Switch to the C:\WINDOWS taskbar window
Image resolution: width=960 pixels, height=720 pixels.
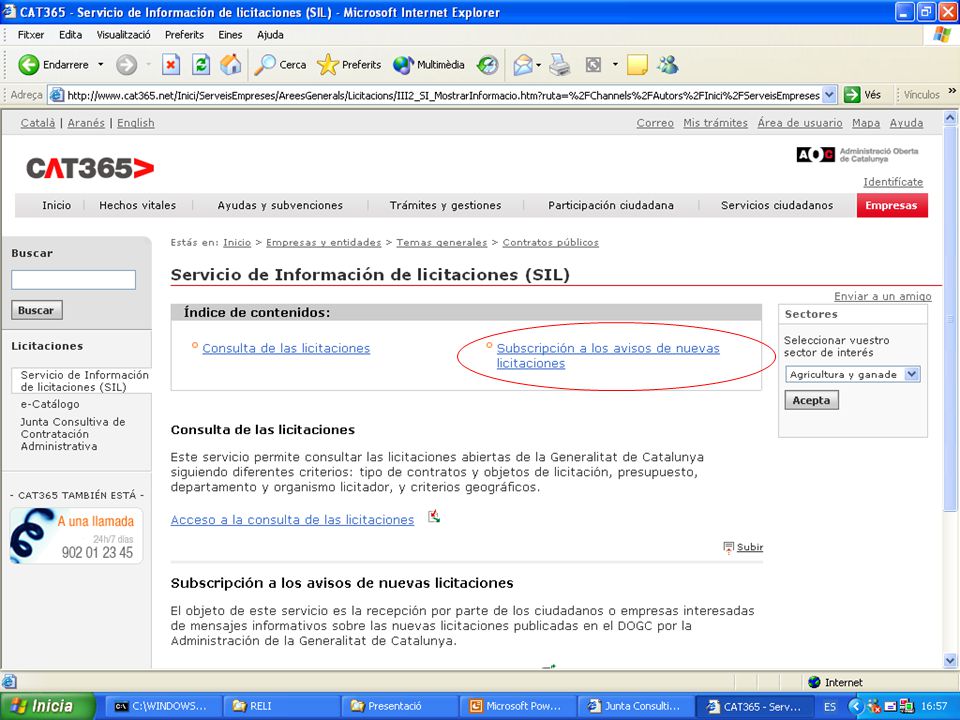[x=162, y=706]
